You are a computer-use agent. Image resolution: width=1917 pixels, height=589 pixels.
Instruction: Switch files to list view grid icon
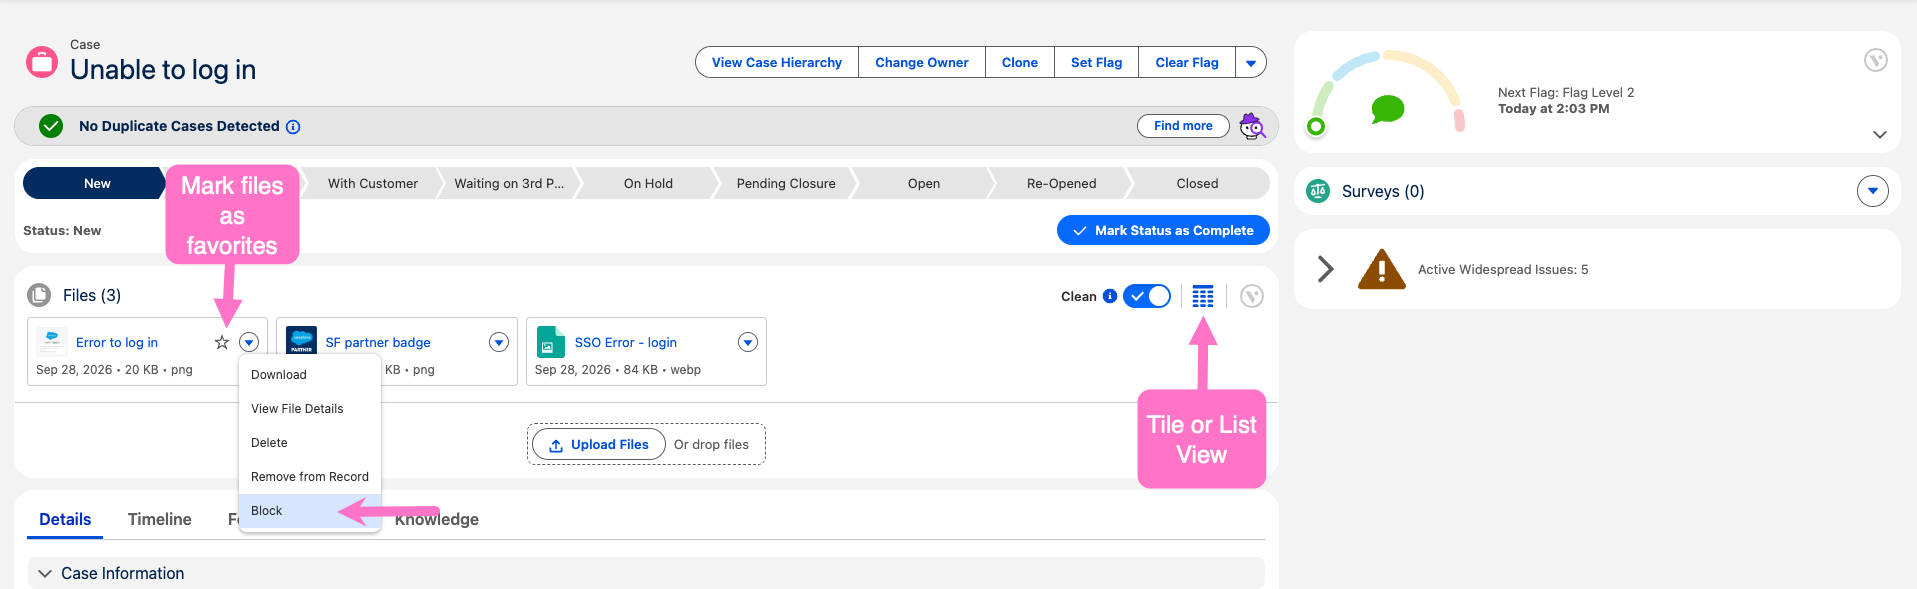(1203, 296)
